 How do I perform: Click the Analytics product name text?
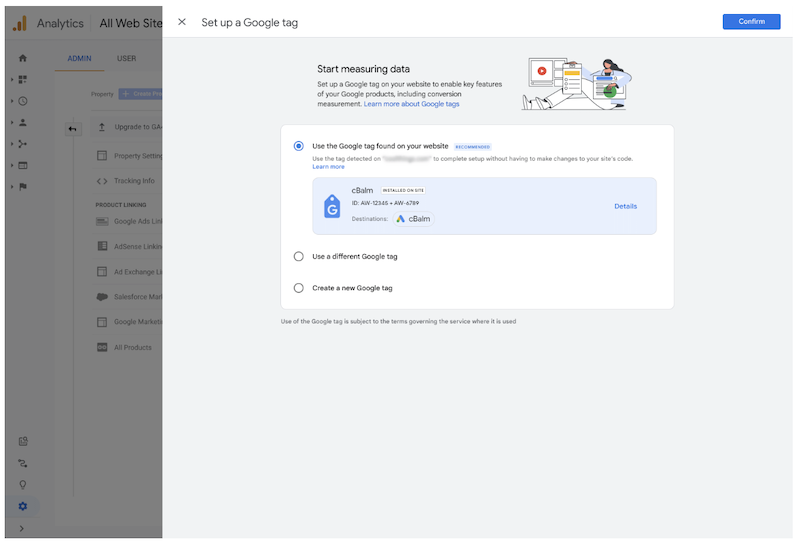60,23
